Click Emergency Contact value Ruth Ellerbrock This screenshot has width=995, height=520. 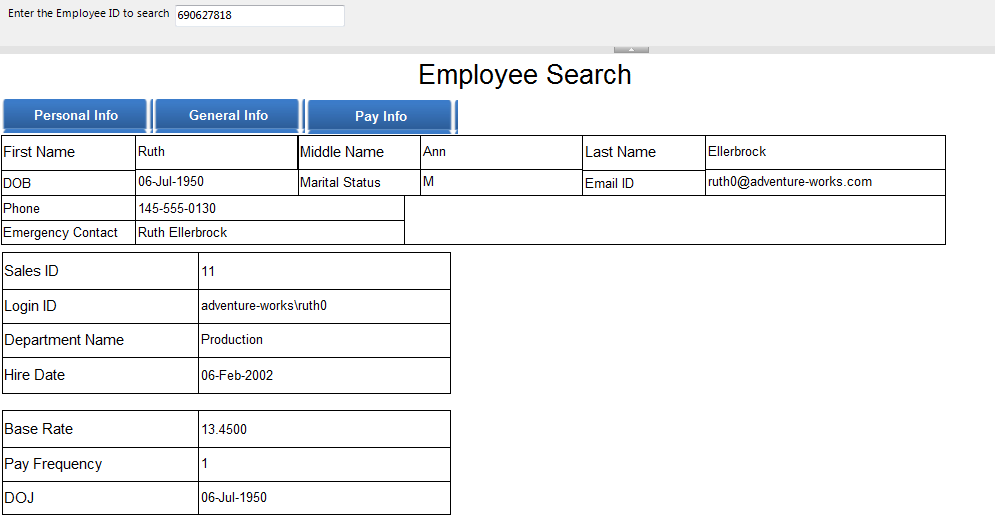click(x=182, y=232)
